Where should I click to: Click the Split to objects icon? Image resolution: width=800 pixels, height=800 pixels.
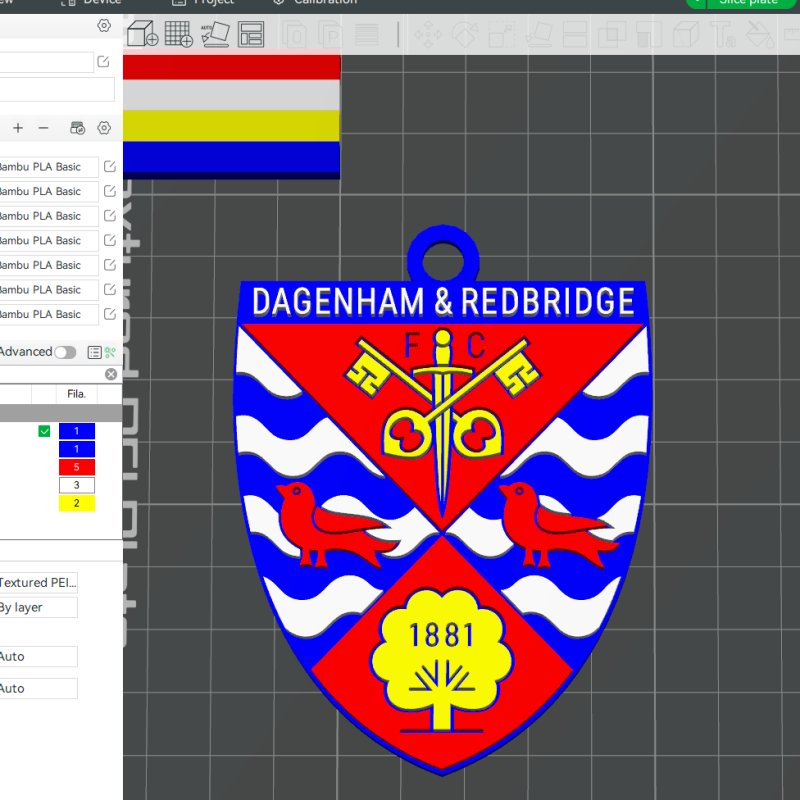click(x=294, y=34)
